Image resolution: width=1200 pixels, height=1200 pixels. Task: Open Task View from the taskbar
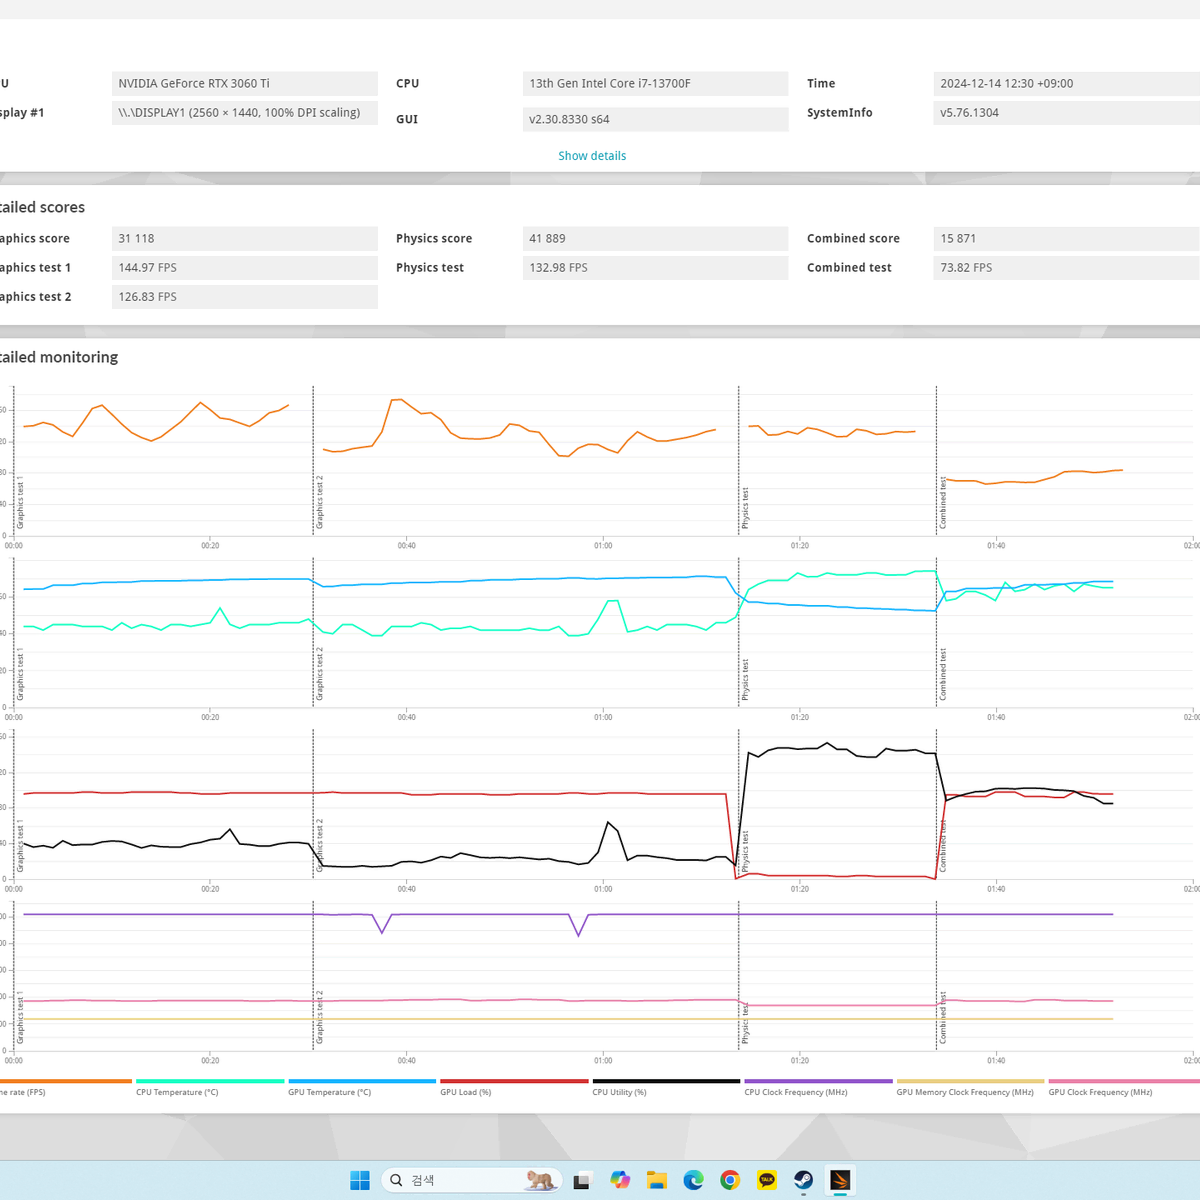pyautogui.click(x=583, y=1180)
